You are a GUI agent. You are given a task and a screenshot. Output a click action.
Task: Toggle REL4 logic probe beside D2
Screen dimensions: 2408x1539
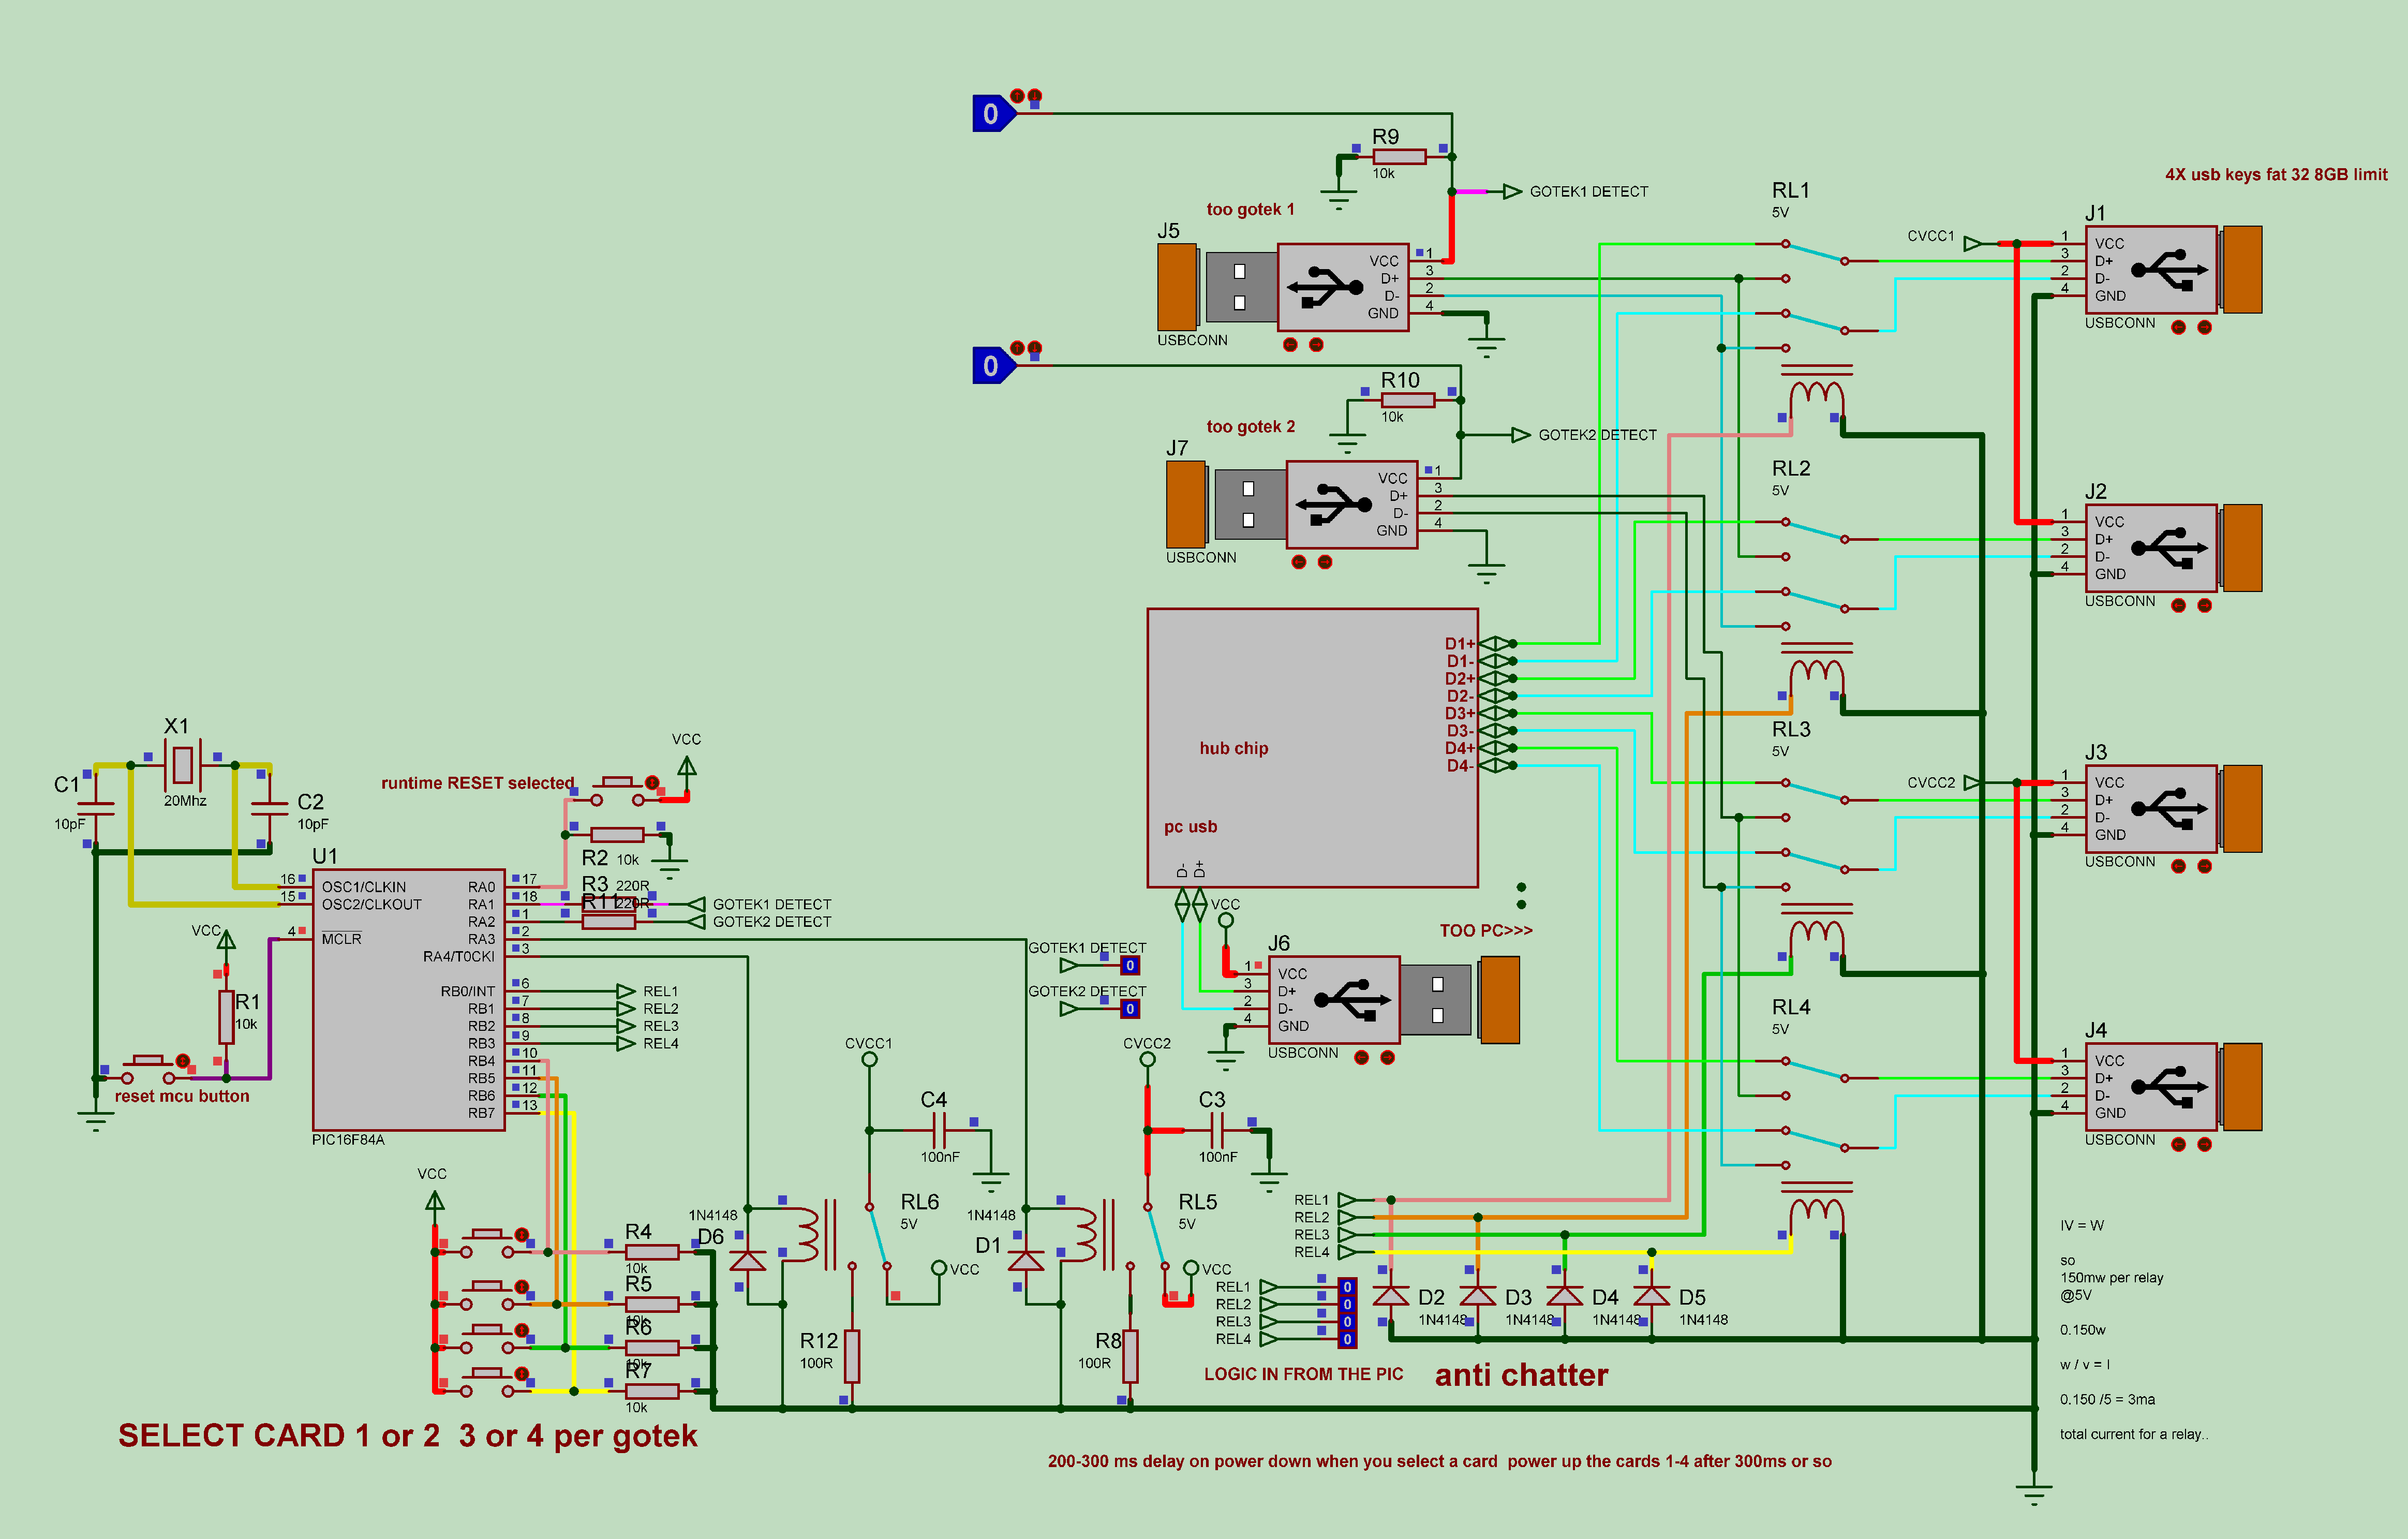click(x=1347, y=1339)
